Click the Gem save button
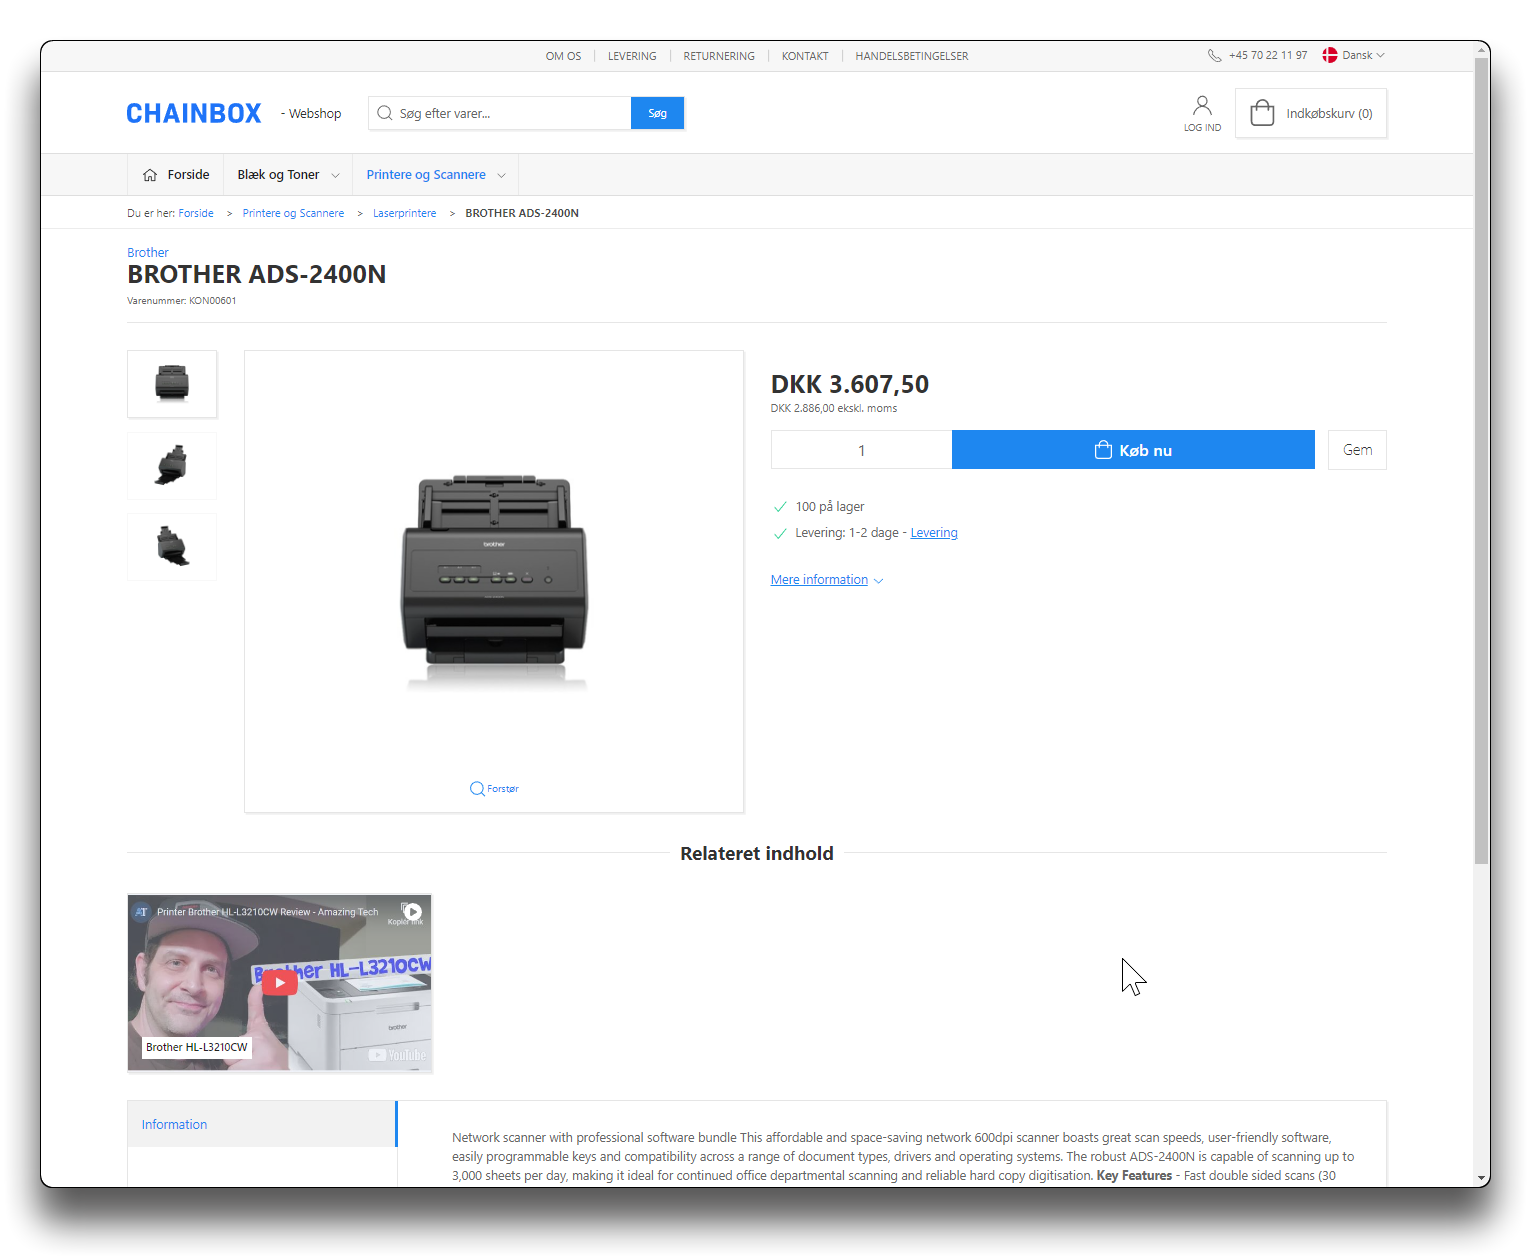The image size is (1531, 1260). coord(1356,450)
